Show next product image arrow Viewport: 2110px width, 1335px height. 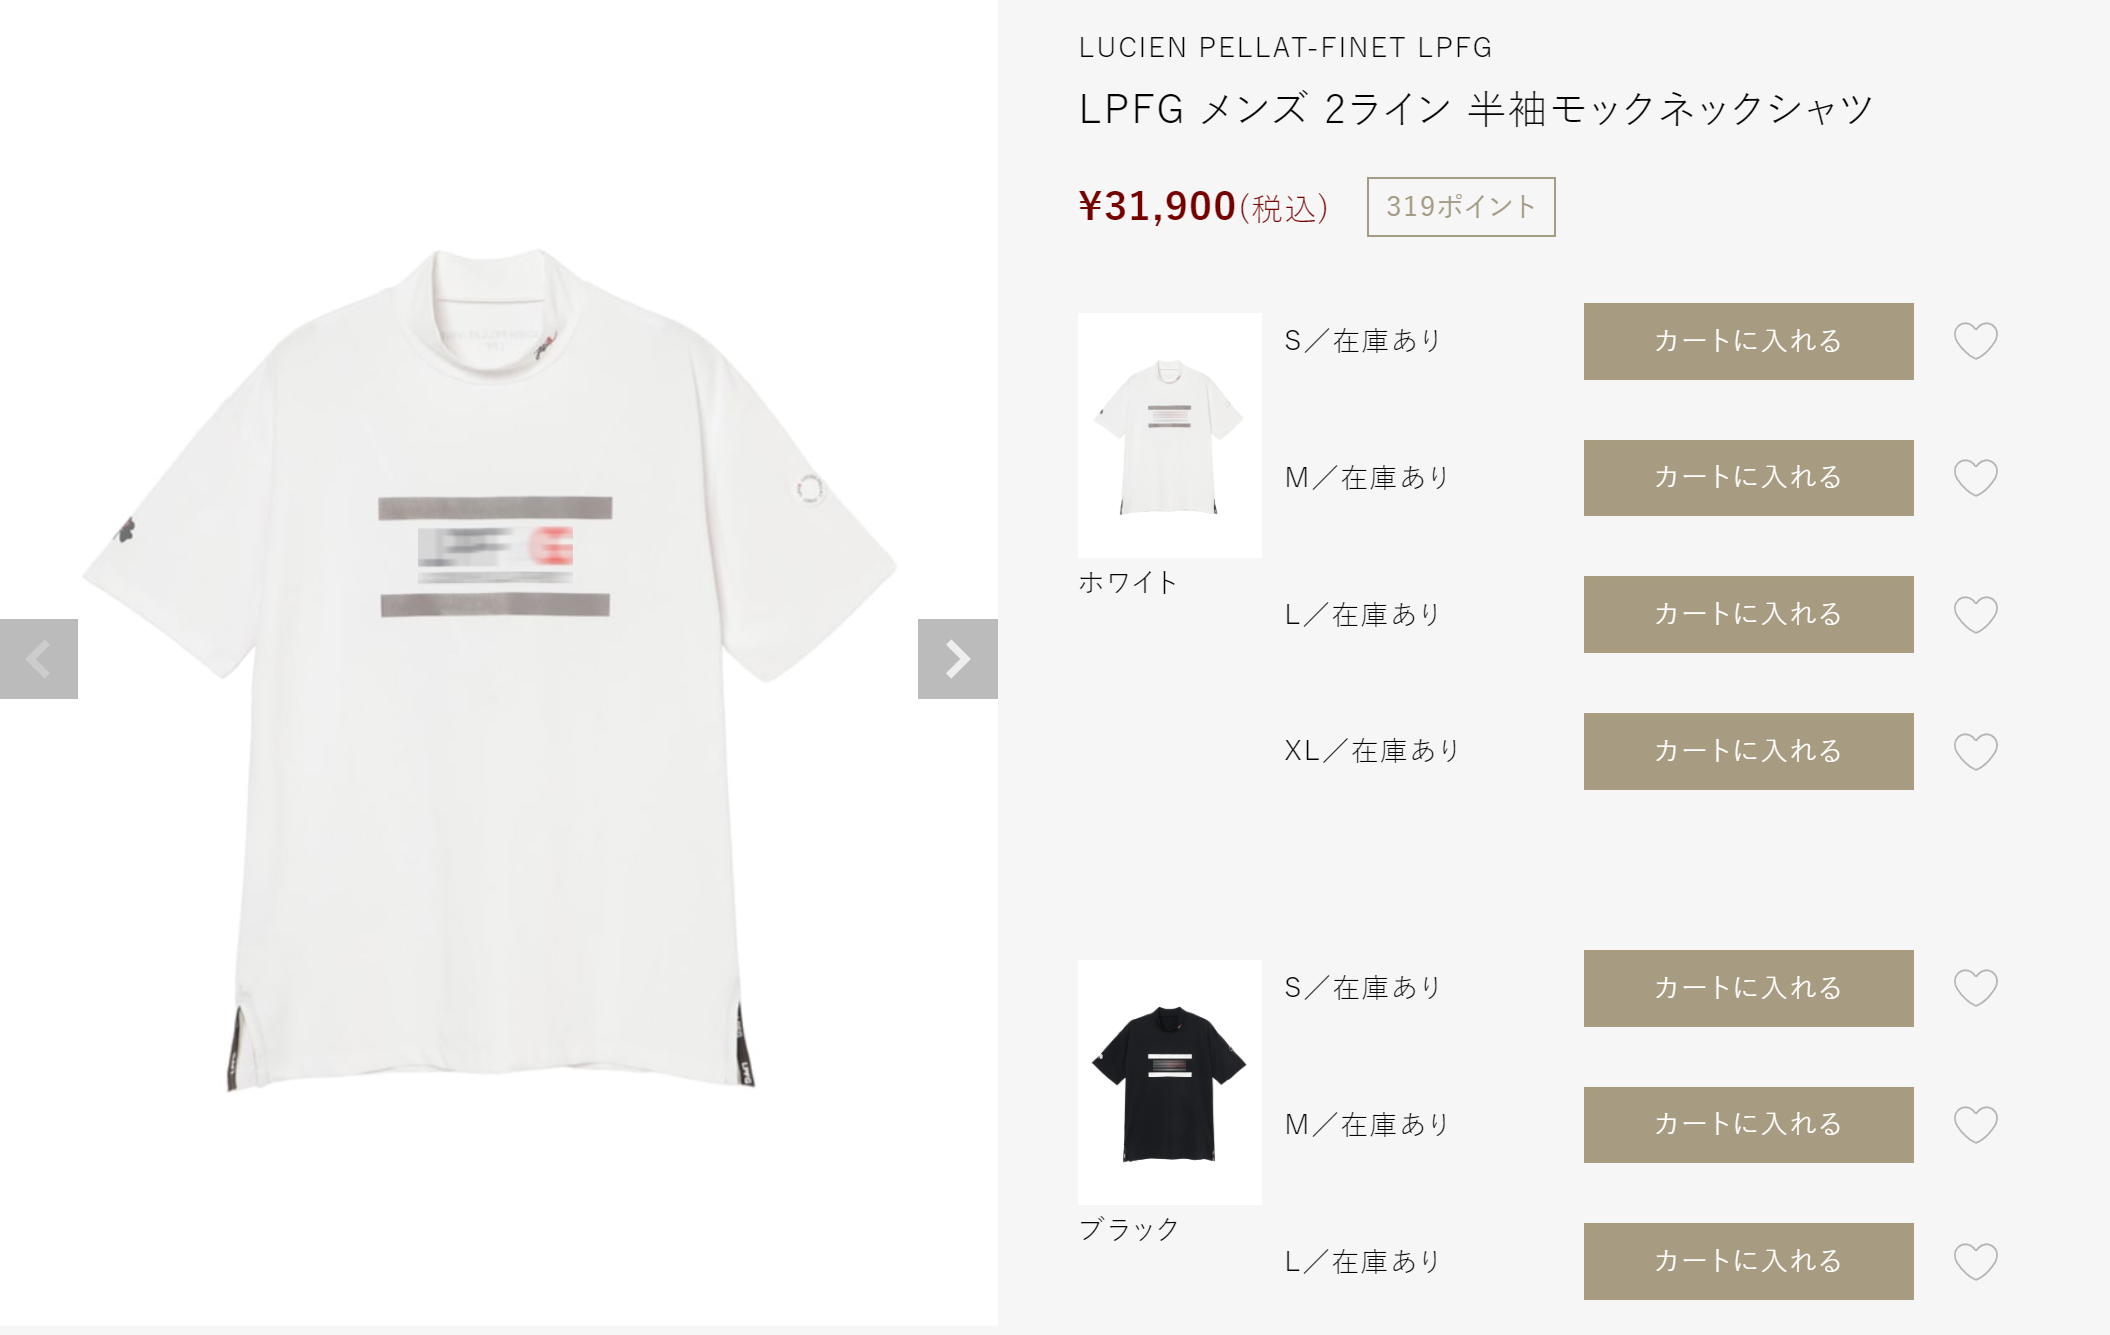click(x=958, y=659)
